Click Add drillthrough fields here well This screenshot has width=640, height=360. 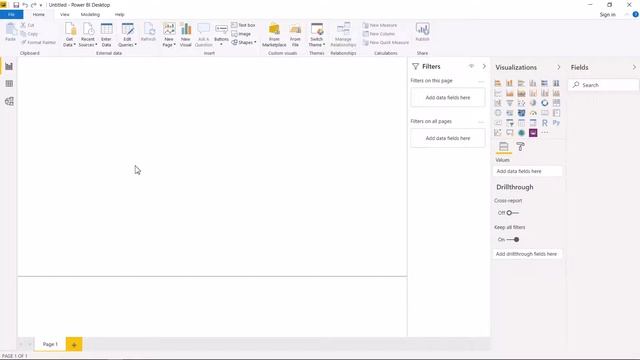pyautogui.click(x=528, y=254)
